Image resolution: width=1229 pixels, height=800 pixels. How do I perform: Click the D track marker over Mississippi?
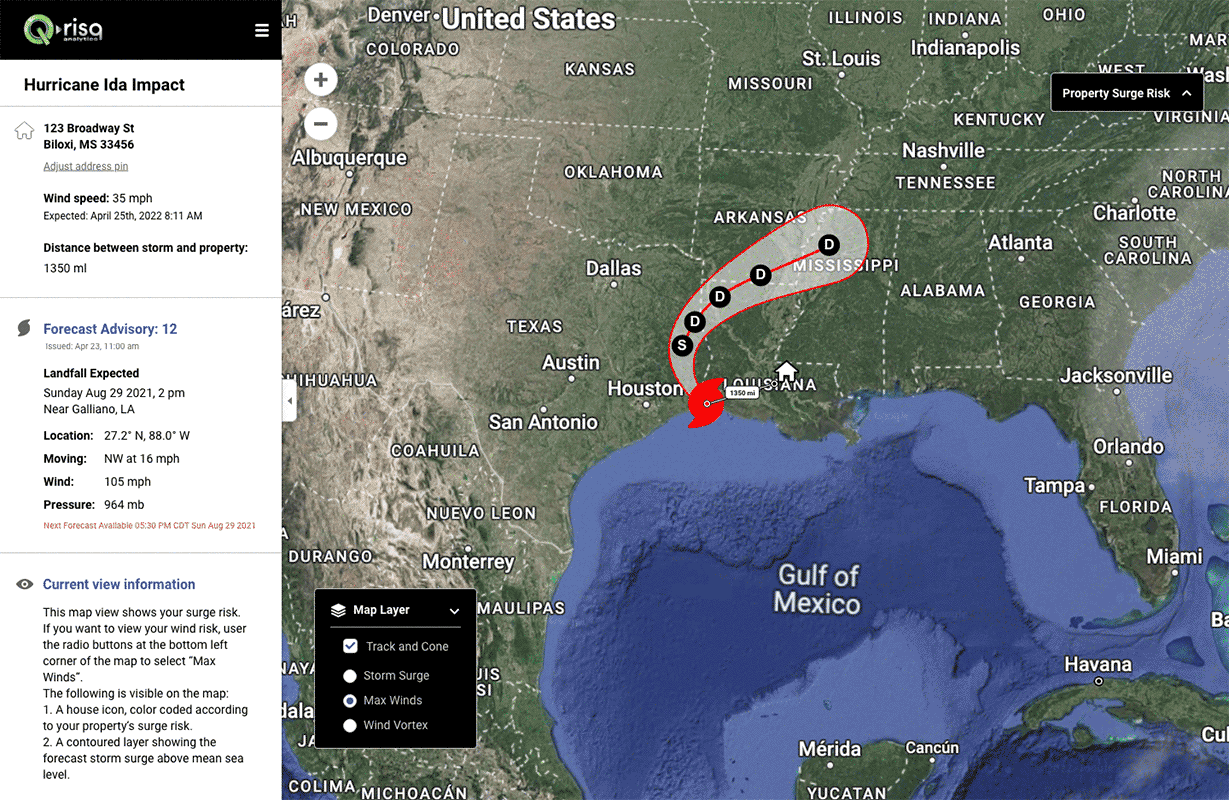point(828,245)
